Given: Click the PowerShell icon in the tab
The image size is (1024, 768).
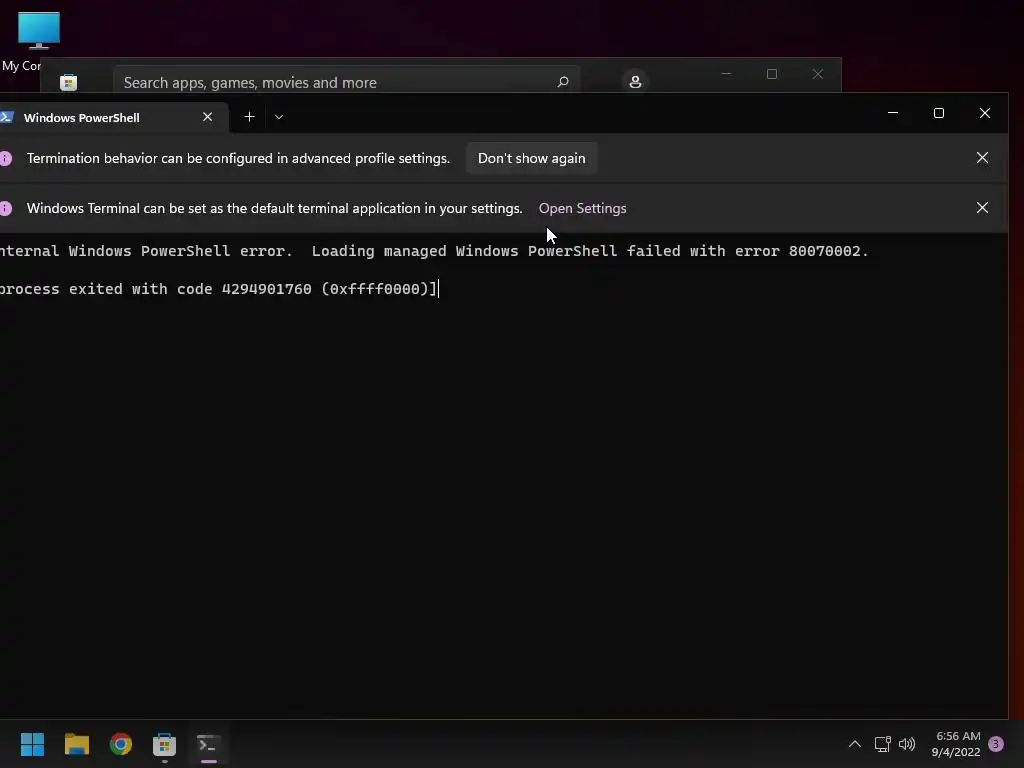Looking at the screenshot, I should [7, 118].
